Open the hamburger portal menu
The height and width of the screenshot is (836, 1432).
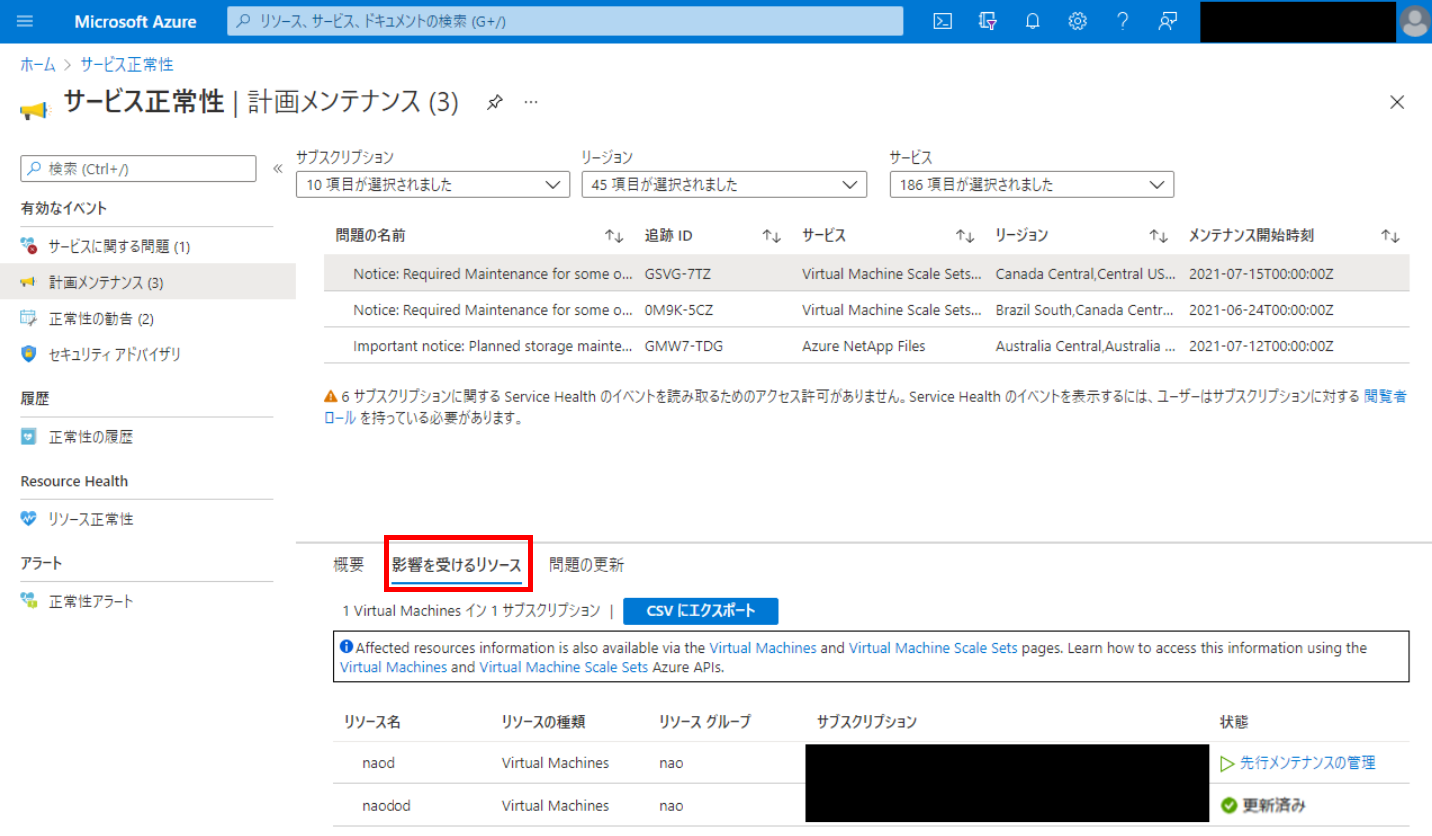[x=25, y=21]
